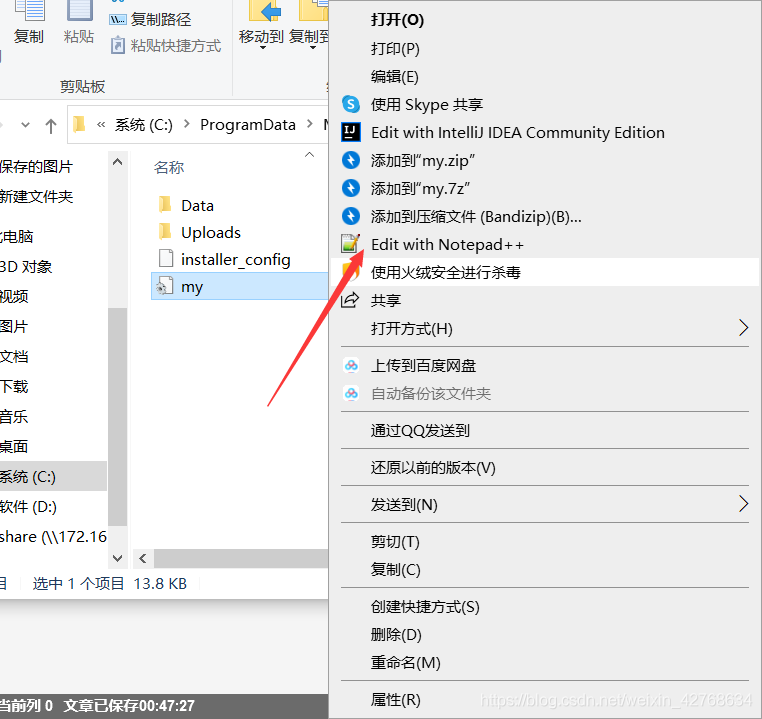Open recent locations dropdown chevron
The image size is (762, 719).
pyautogui.click(x=25, y=125)
